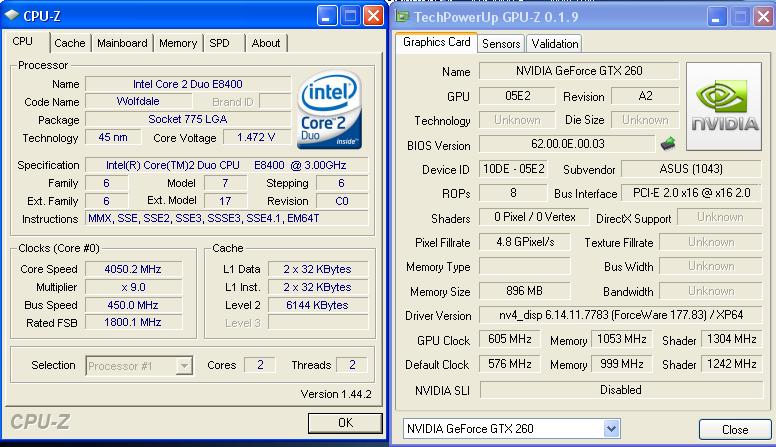Click the Wolfdale code name value
The image size is (776, 447).
click(x=138, y=101)
